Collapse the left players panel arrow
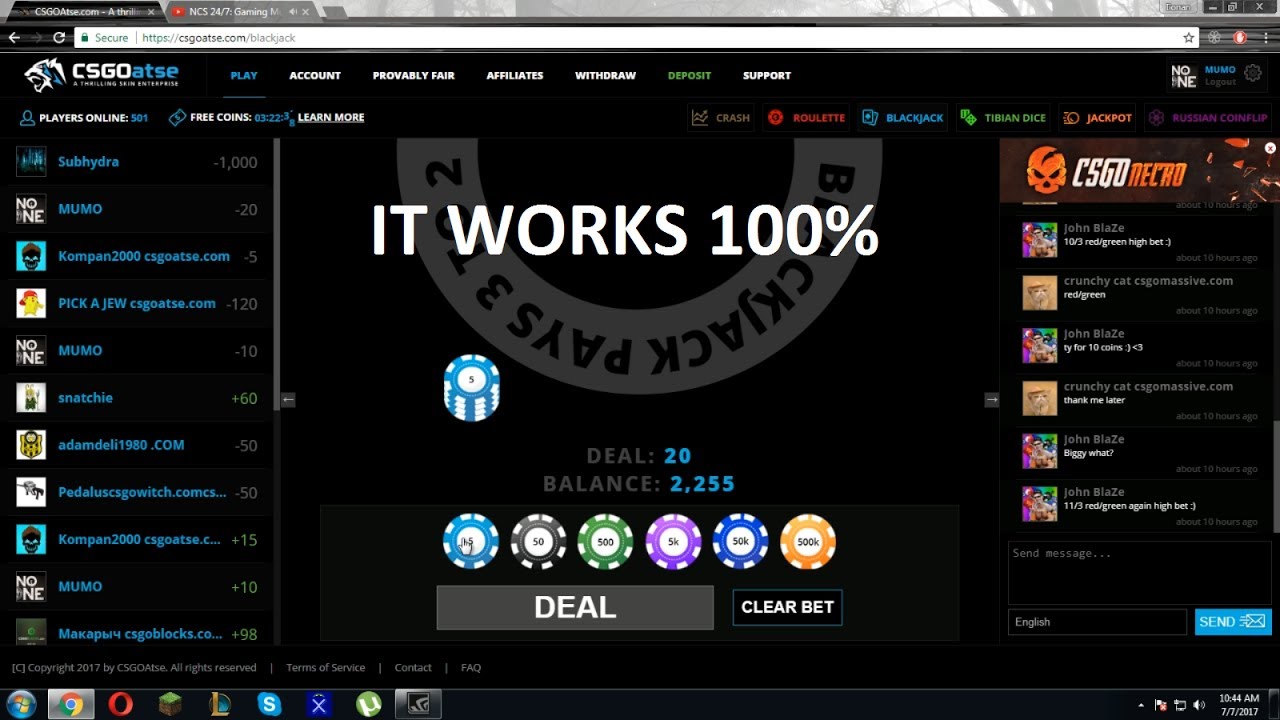The image size is (1280, 720). pyautogui.click(x=288, y=399)
